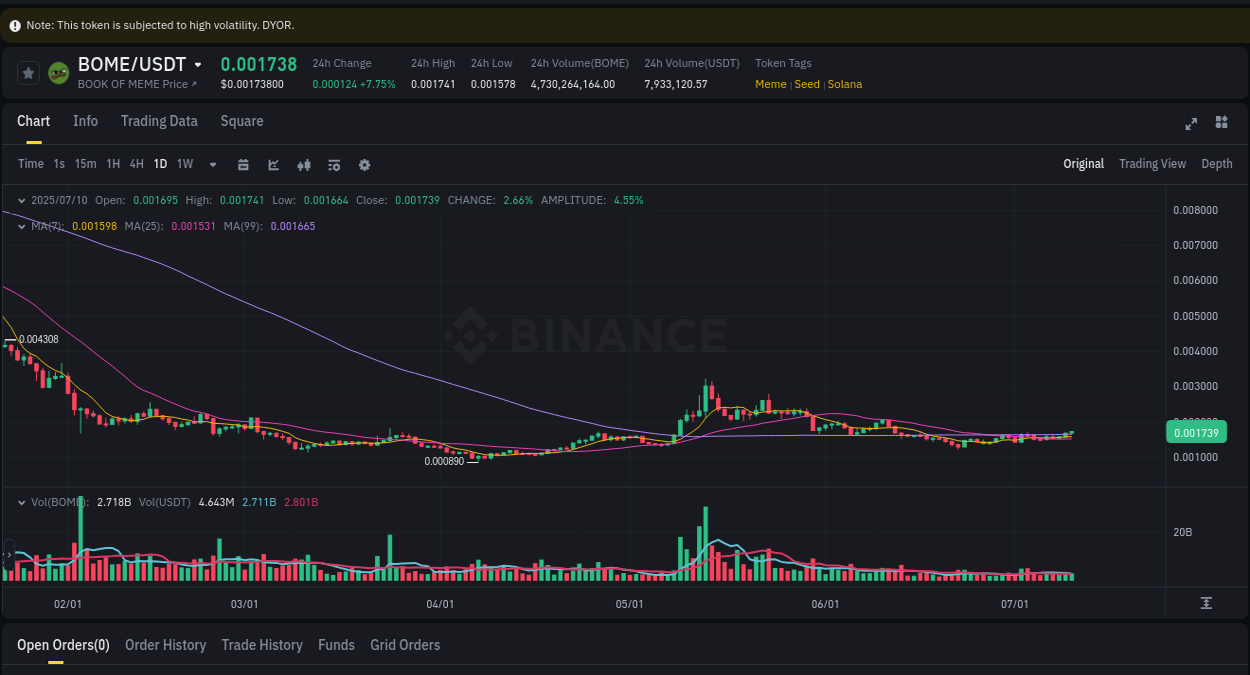Open the chart display settings list icon
This screenshot has height=675, width=1250.
click(334, 164)
